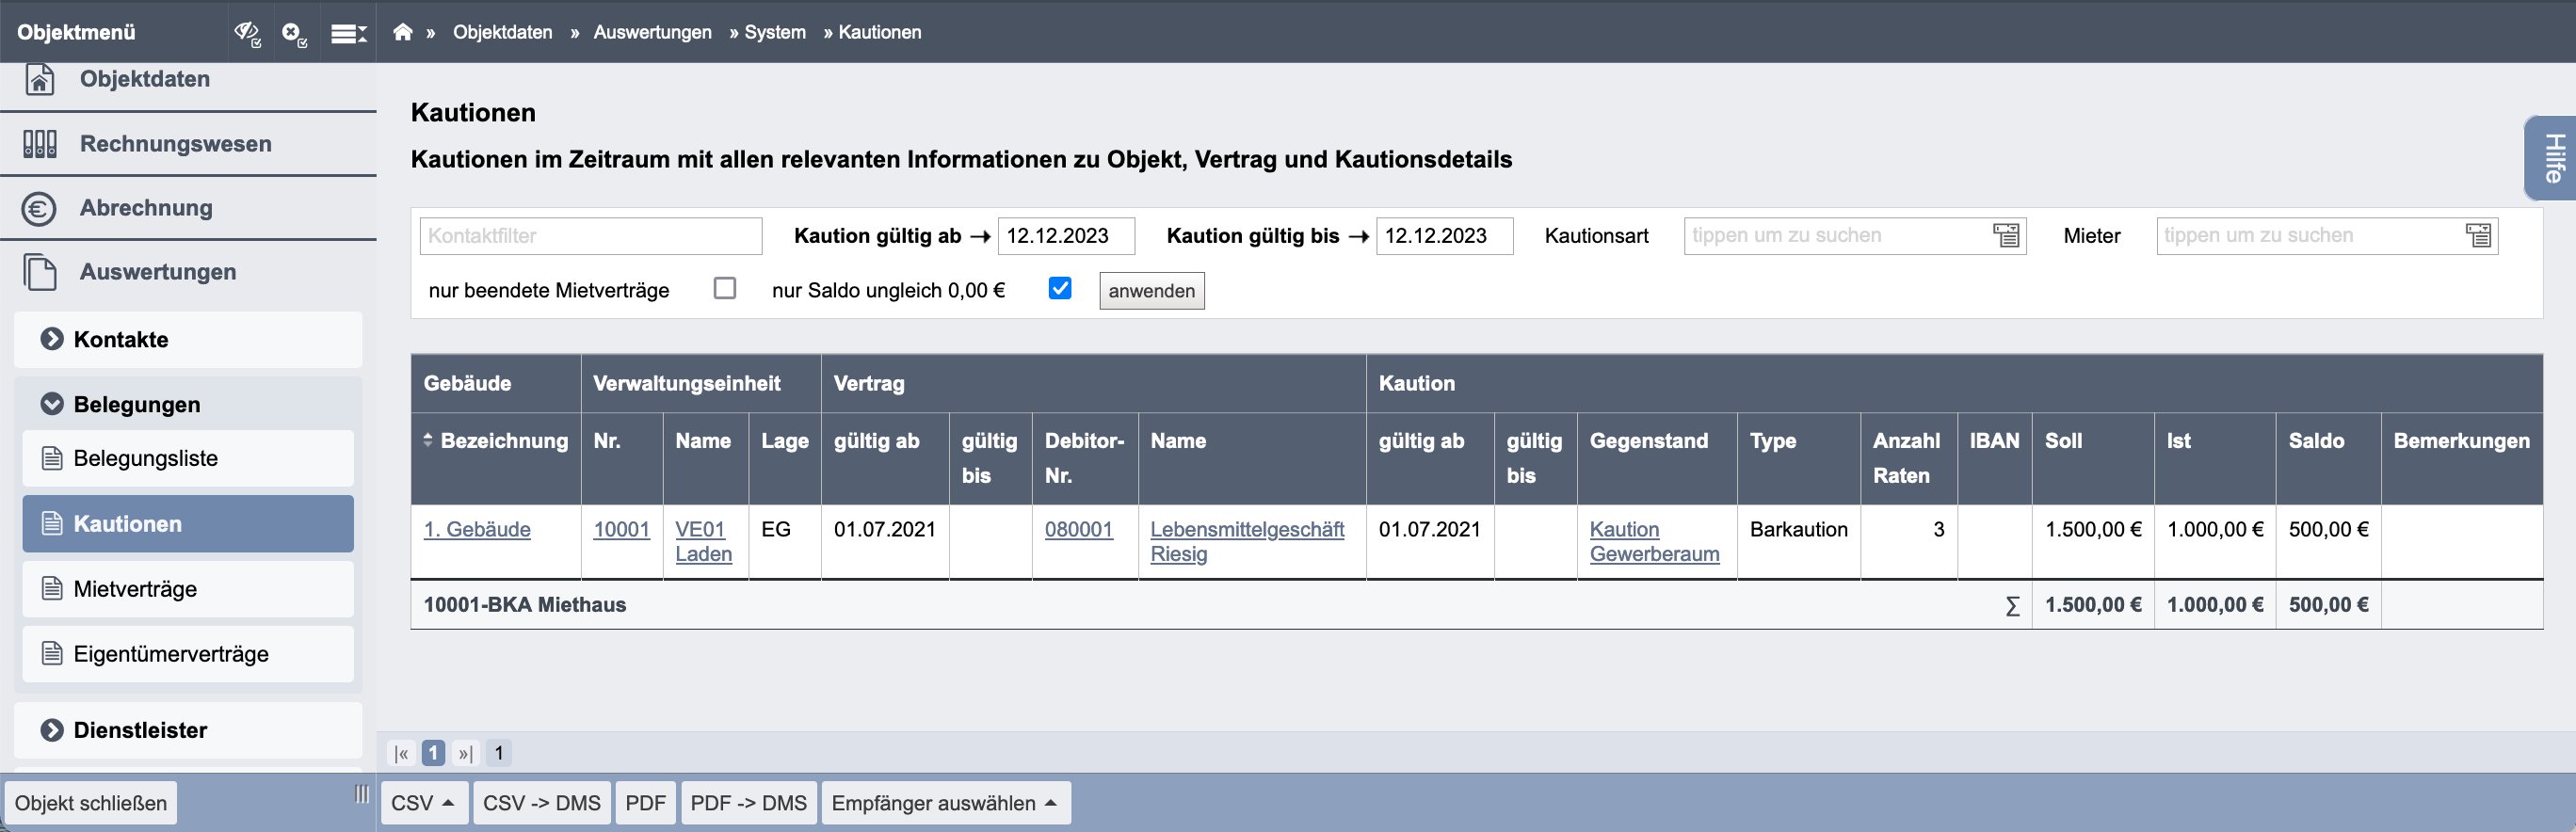
Task: Click the 'anwenden' button
Action: (x=1152, y=291)
